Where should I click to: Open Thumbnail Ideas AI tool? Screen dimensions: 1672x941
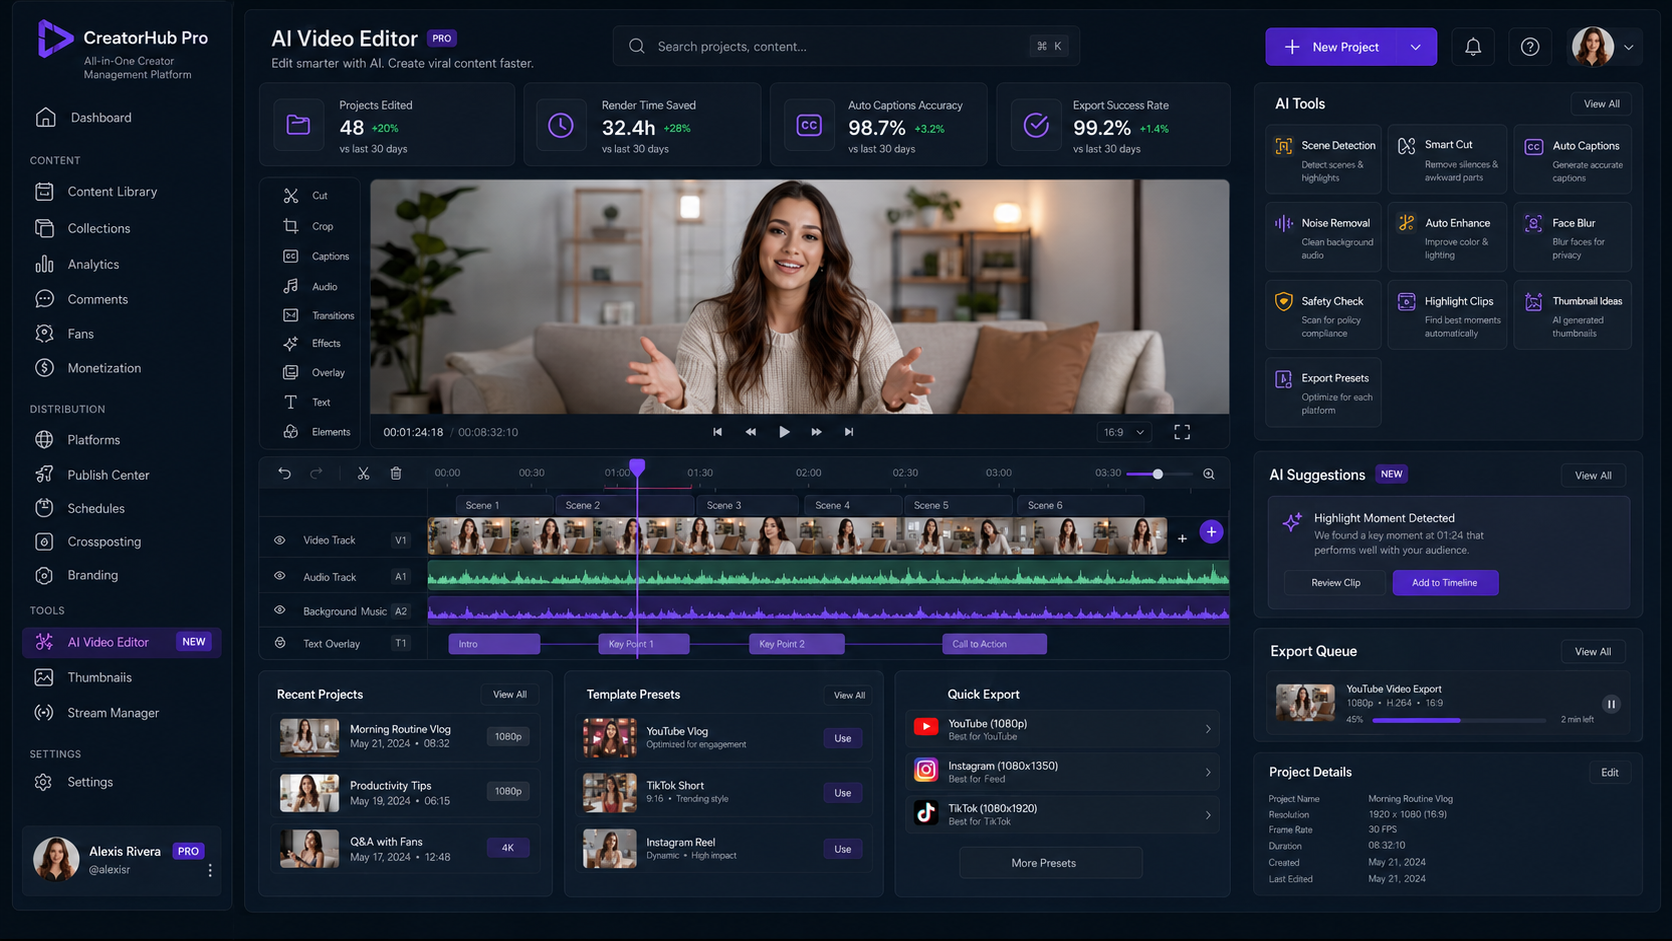click(1572, 315)
